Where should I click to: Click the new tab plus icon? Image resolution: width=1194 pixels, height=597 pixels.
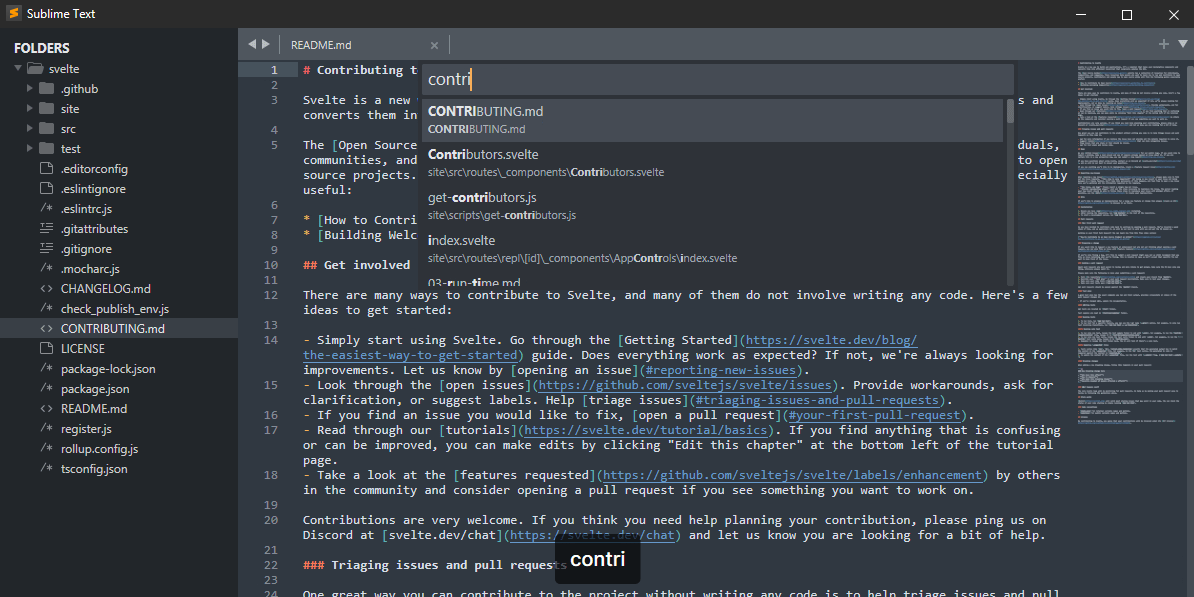click(1164, 44)
